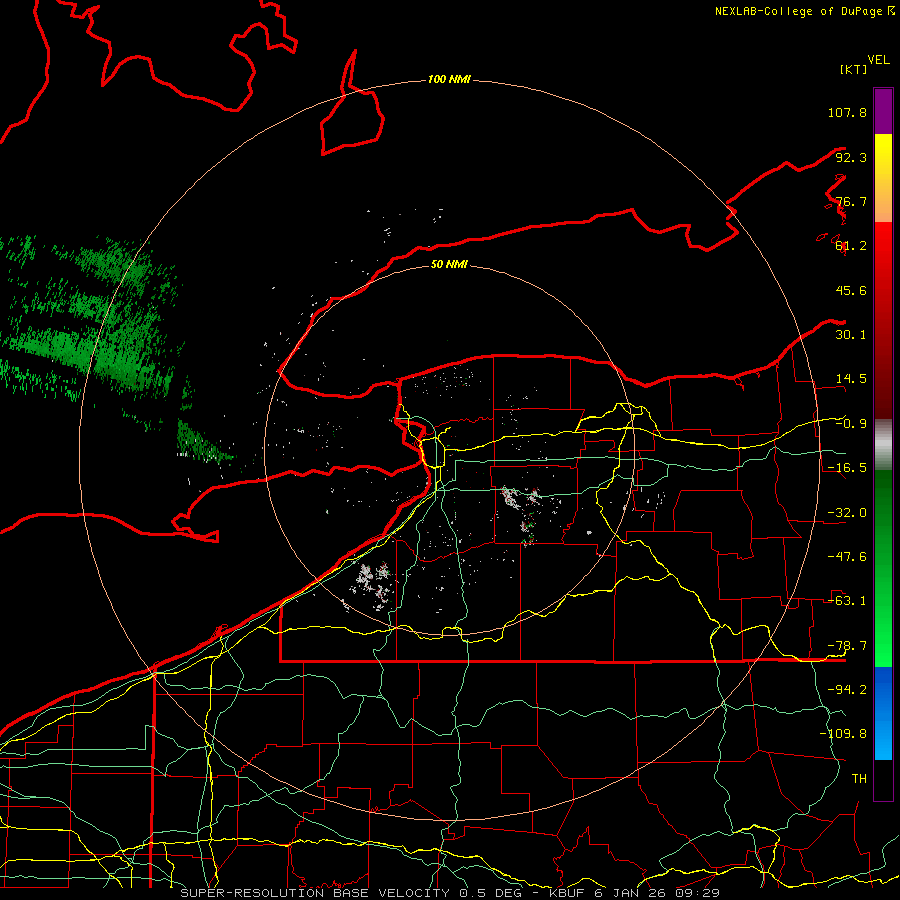
Task: Select the 107.8 velocity scale value
Action: click(x=847, y=112)
